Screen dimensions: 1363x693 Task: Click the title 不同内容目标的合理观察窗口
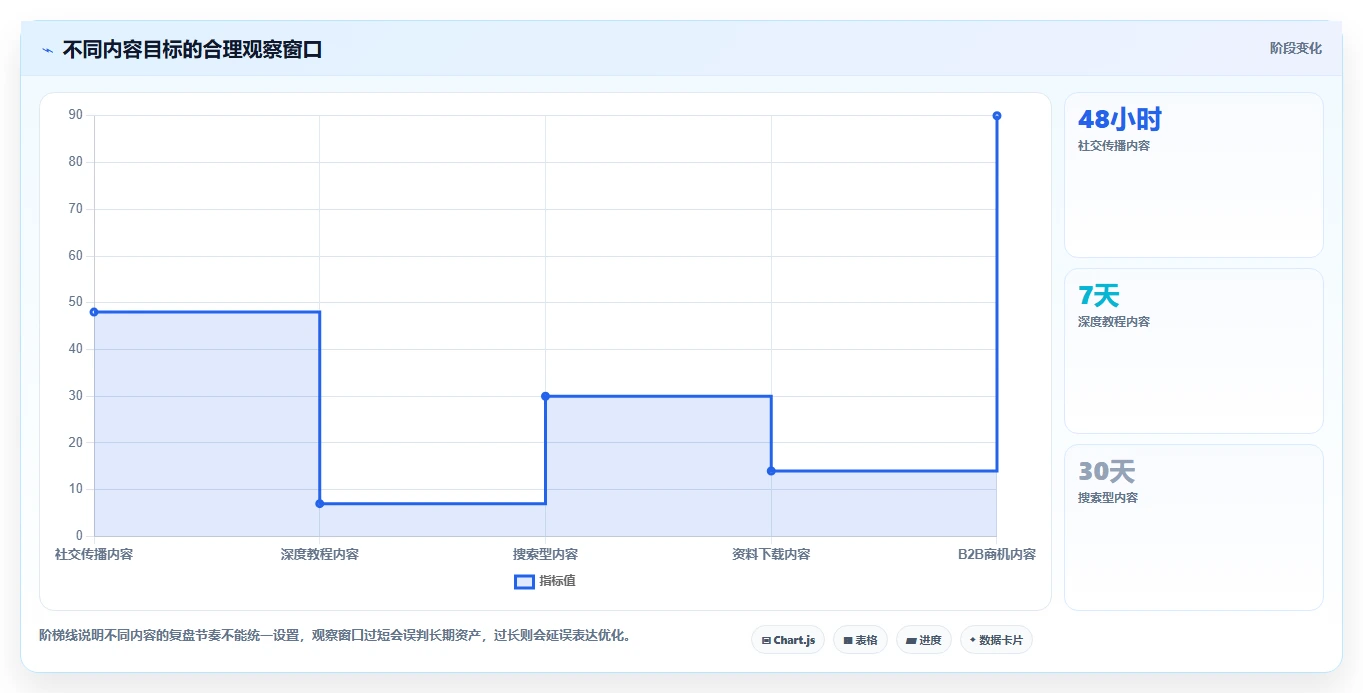point(192,49)
